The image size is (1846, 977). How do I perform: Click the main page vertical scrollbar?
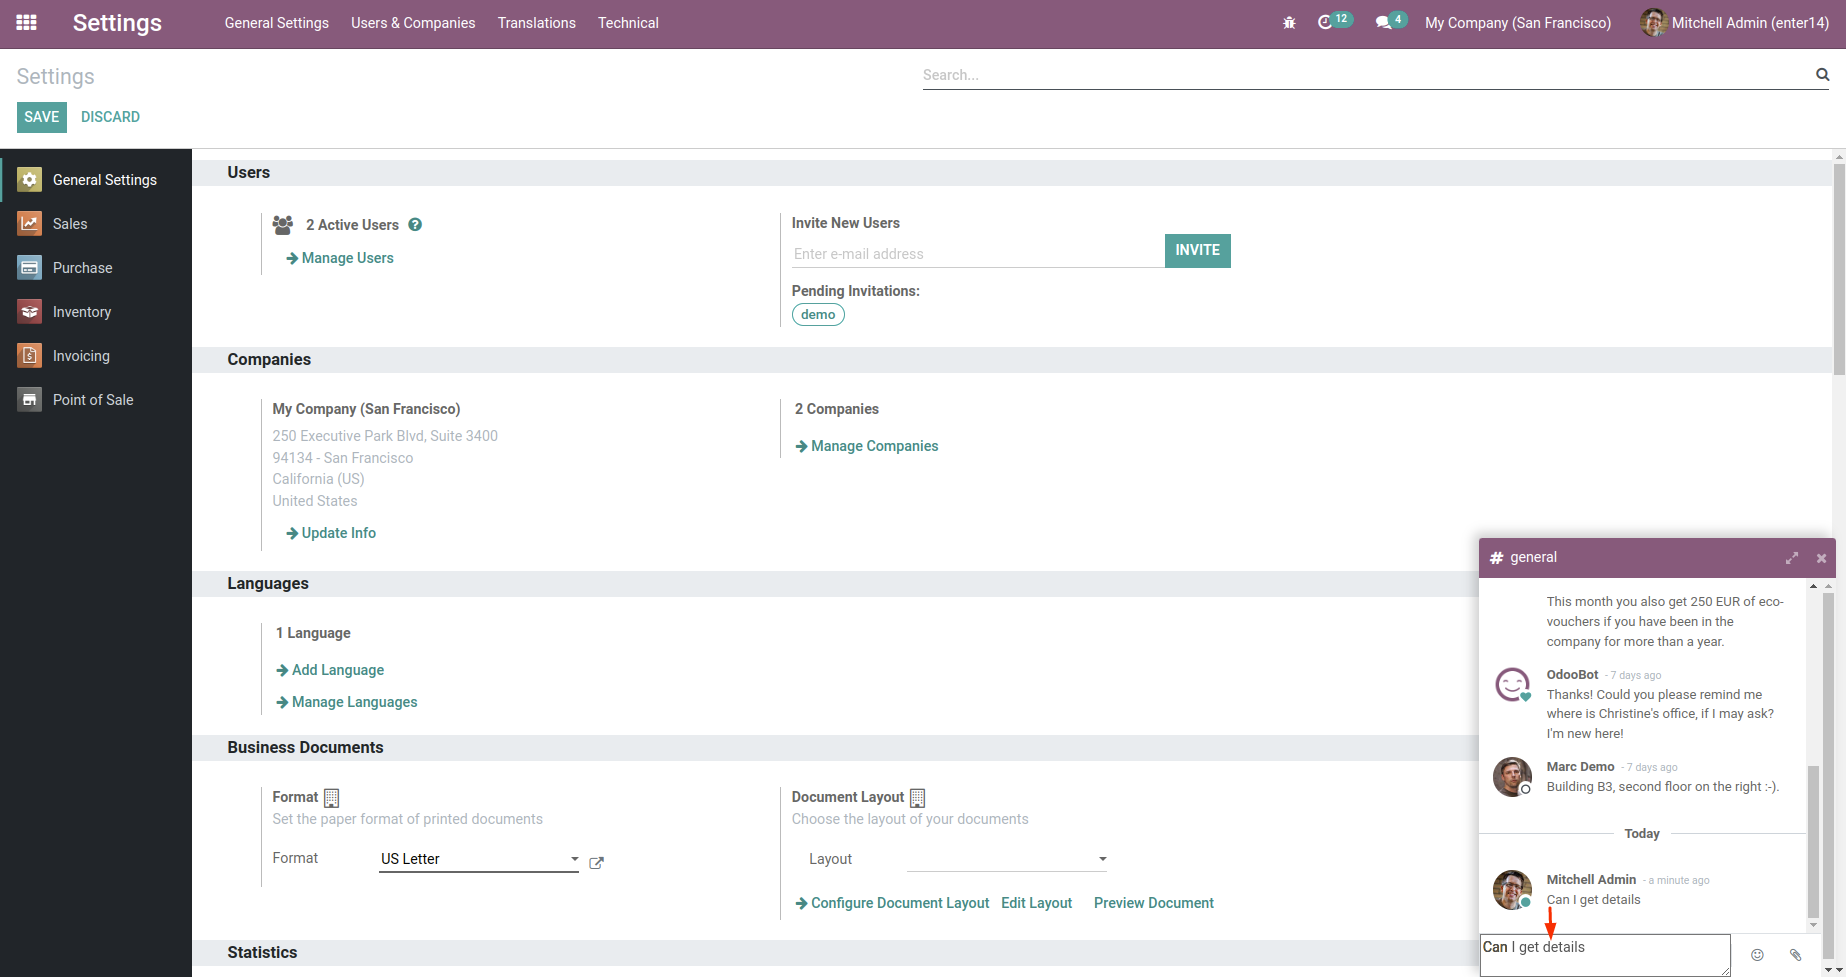click(x=1839, y=268)
